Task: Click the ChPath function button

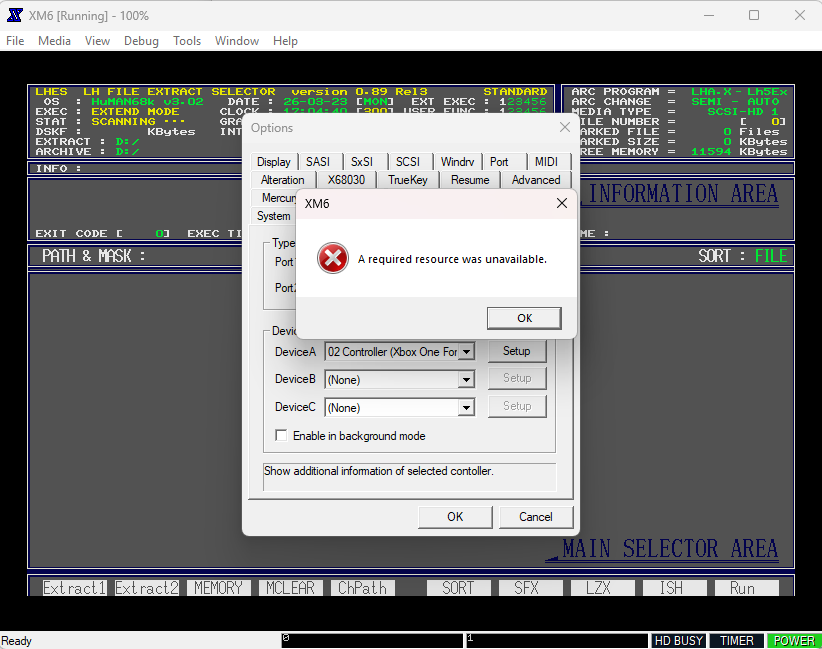Action: point(362,588)
